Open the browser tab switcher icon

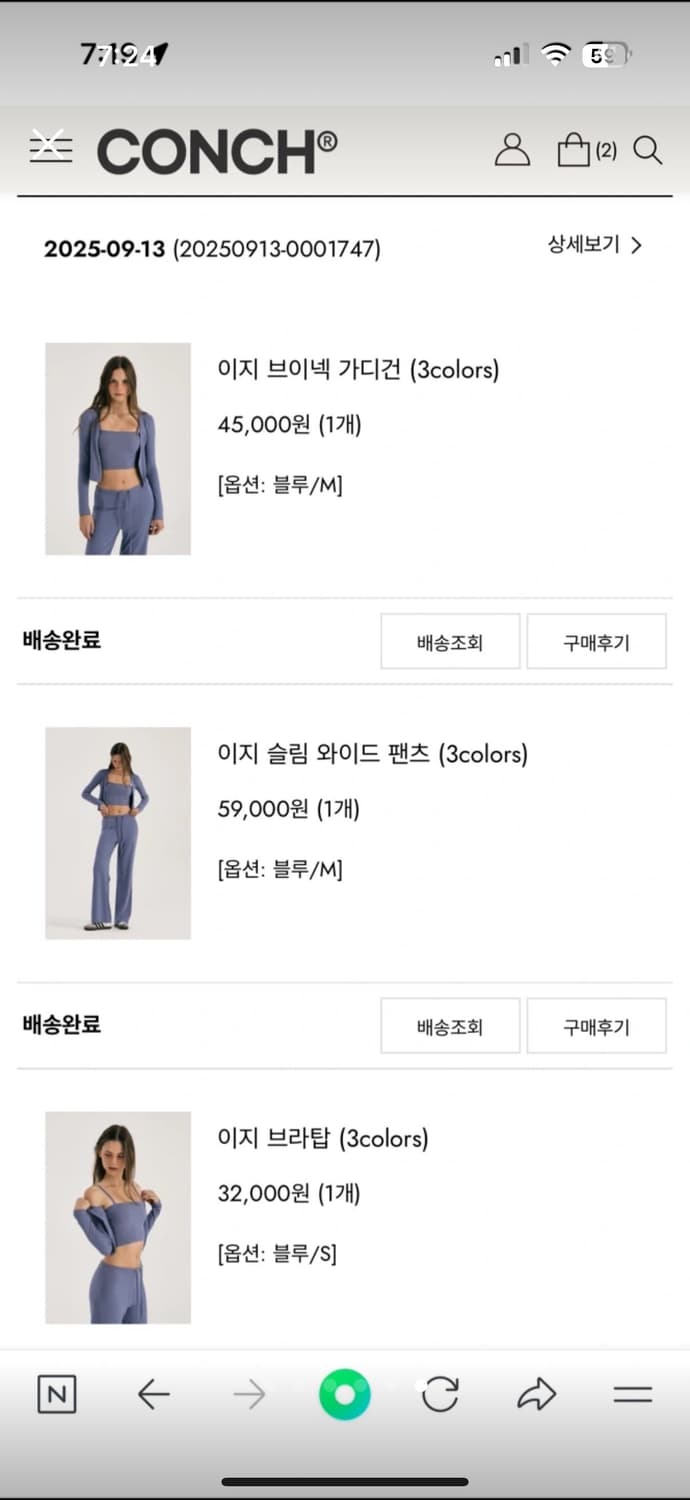[x=633, y=1394]
